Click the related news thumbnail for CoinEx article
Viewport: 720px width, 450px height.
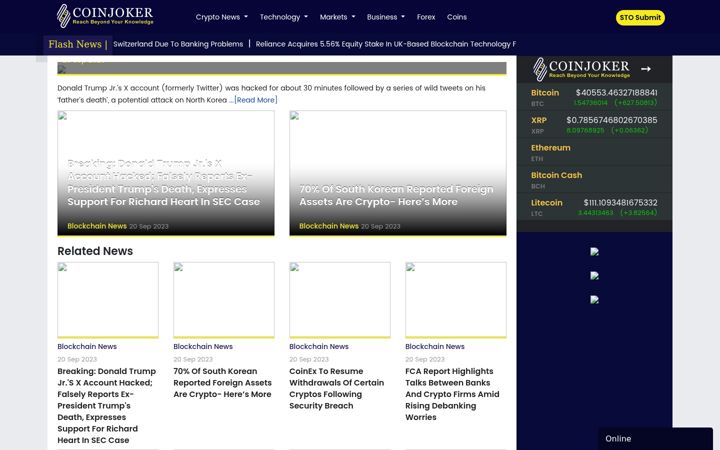(x=340, y=300)
